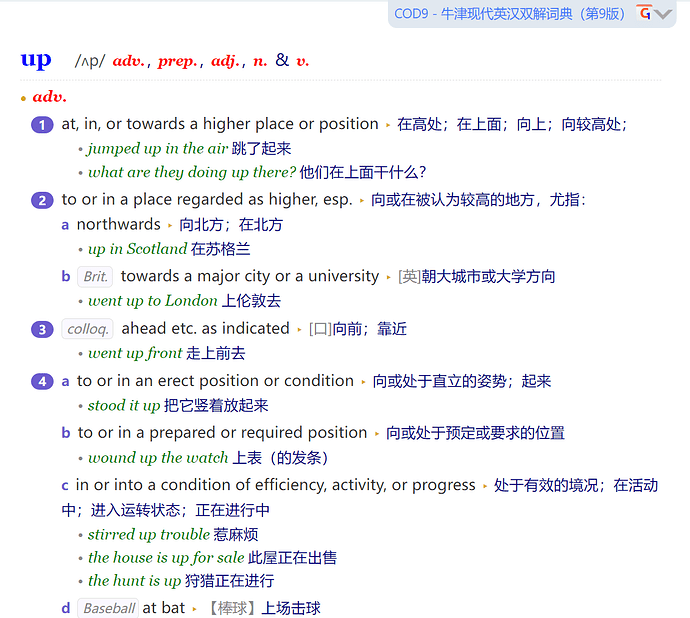690x618 pixels.
Task: Click the pronunciation /ʌp/
Action: click(x=90, y=60)
